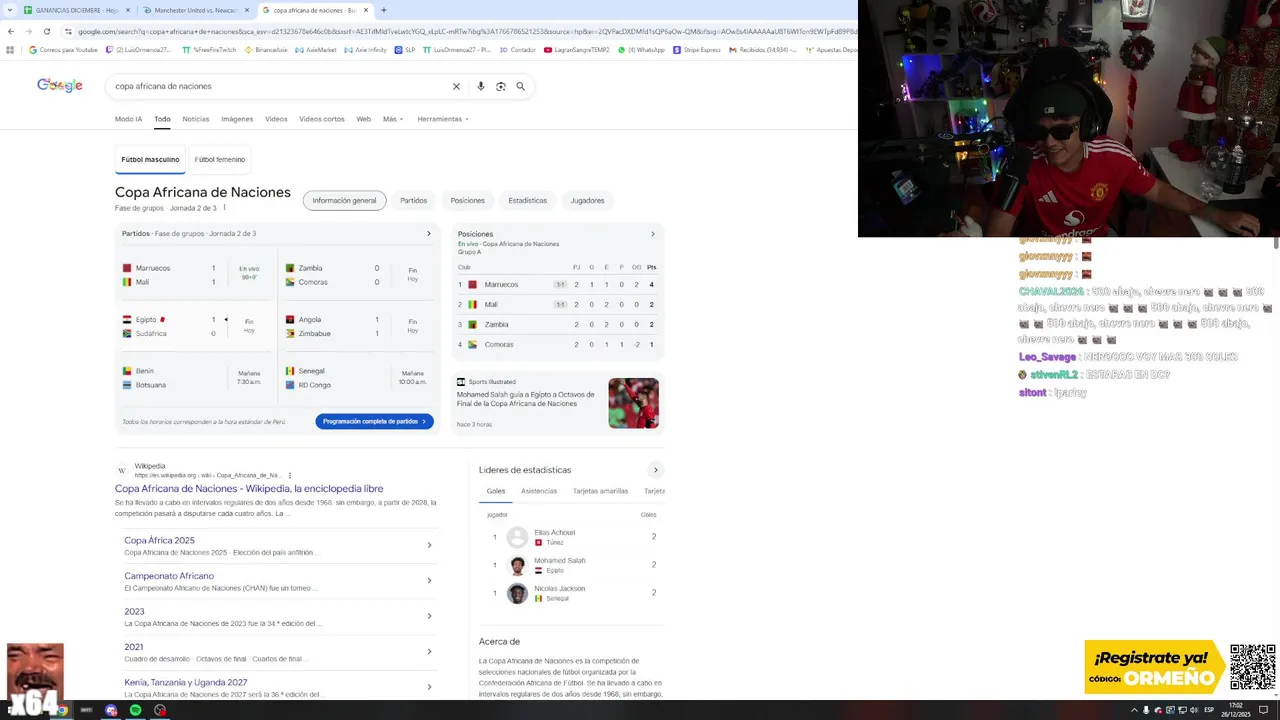Click the Chrome icon in taskbar

[x=61, y=710]
